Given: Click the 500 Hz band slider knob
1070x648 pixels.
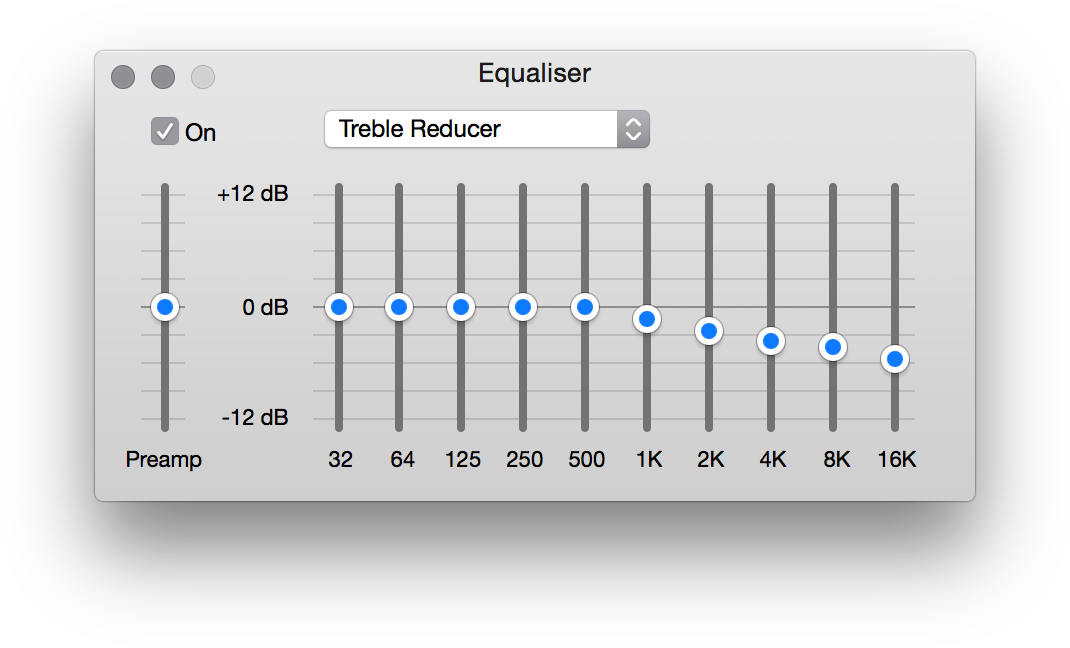Looking at the screenshot, I should coord(585,307).
